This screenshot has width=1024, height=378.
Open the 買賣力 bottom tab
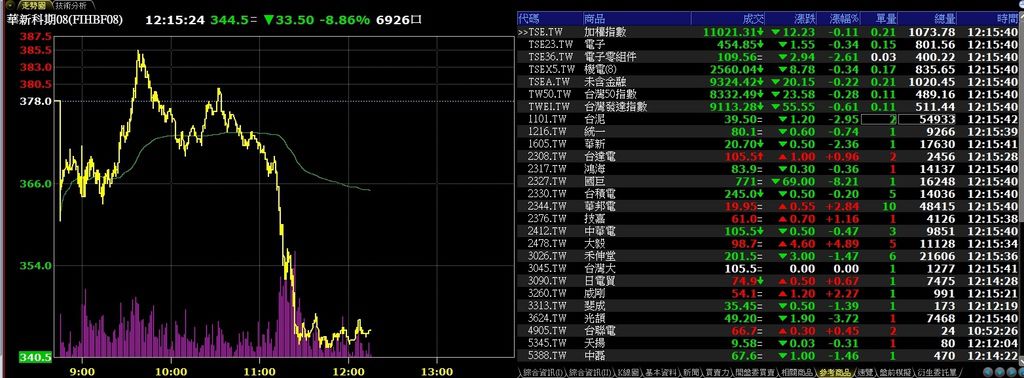[x=716, y=373]
